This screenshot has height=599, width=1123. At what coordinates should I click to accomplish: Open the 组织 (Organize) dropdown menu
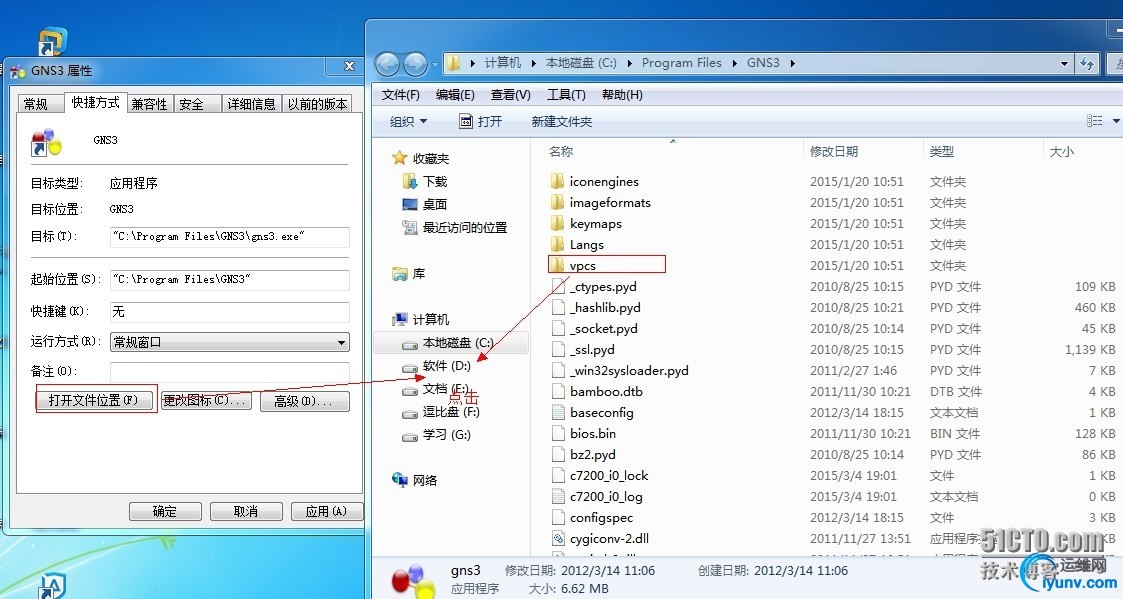click(408, 122)
